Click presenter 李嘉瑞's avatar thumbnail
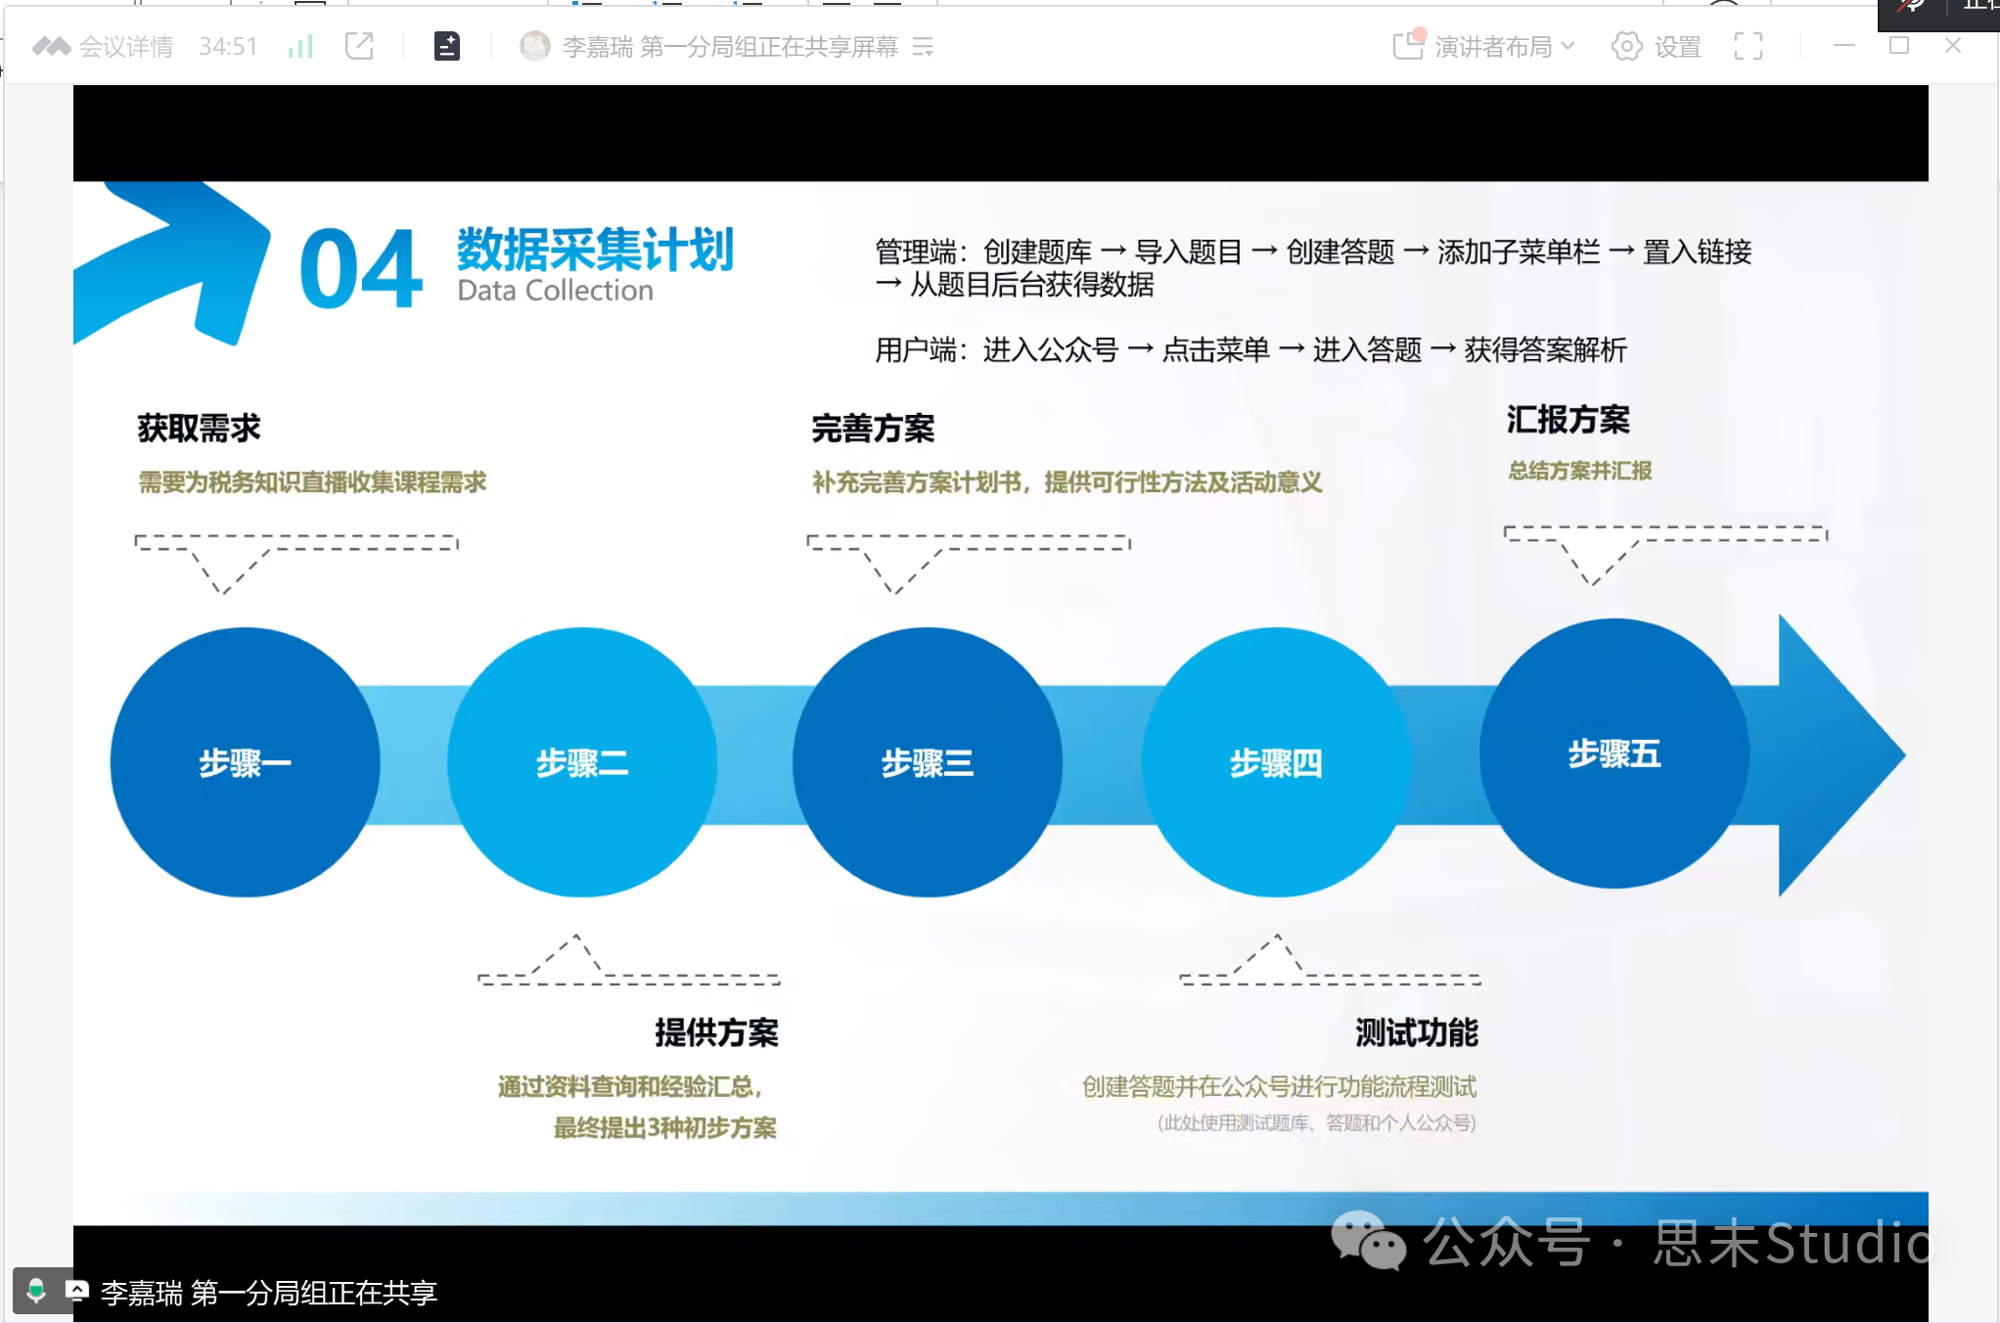This screenshot has width=2000, height=1323. 536,45
